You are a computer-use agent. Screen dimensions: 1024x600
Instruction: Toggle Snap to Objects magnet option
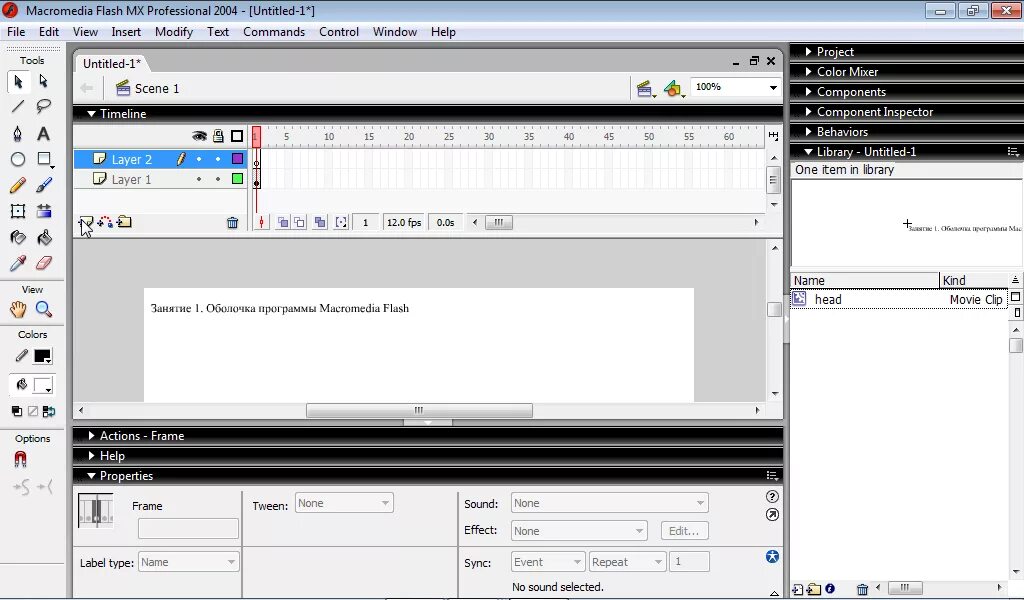click(20, 460)
